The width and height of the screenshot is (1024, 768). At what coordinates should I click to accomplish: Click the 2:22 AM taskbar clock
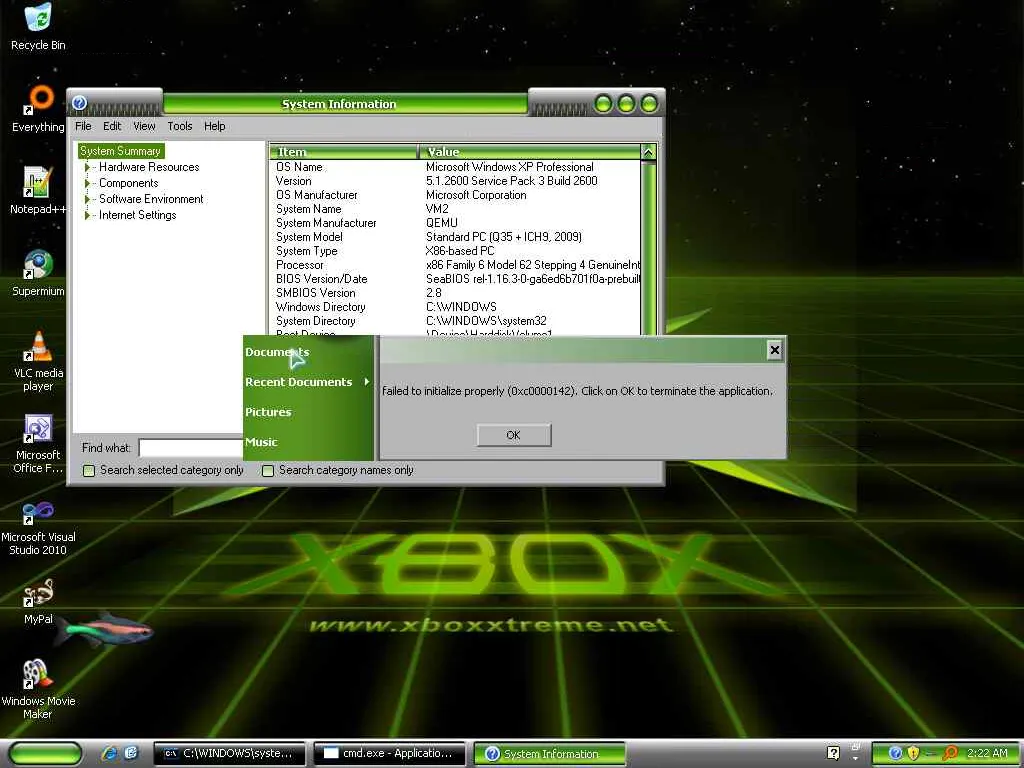pyautogui.click(x=987, y=753)
